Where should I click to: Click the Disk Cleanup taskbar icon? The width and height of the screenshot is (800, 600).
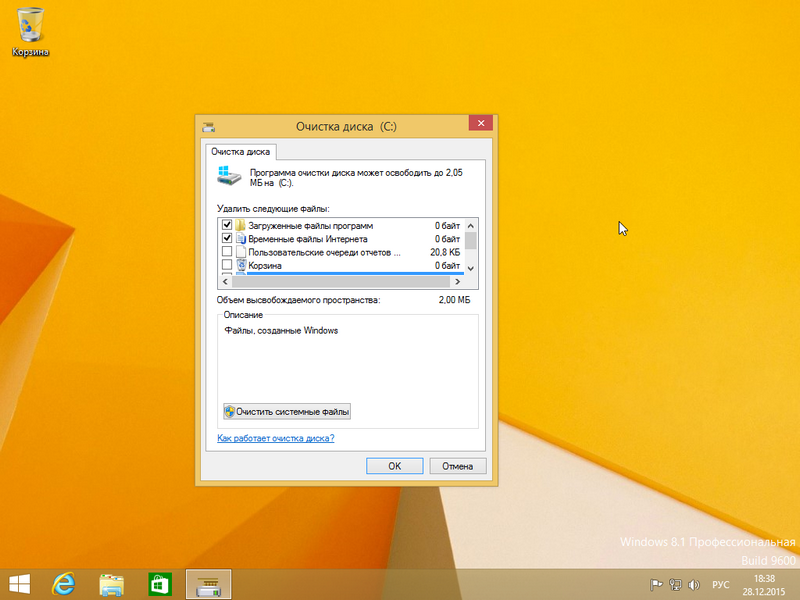208,583
